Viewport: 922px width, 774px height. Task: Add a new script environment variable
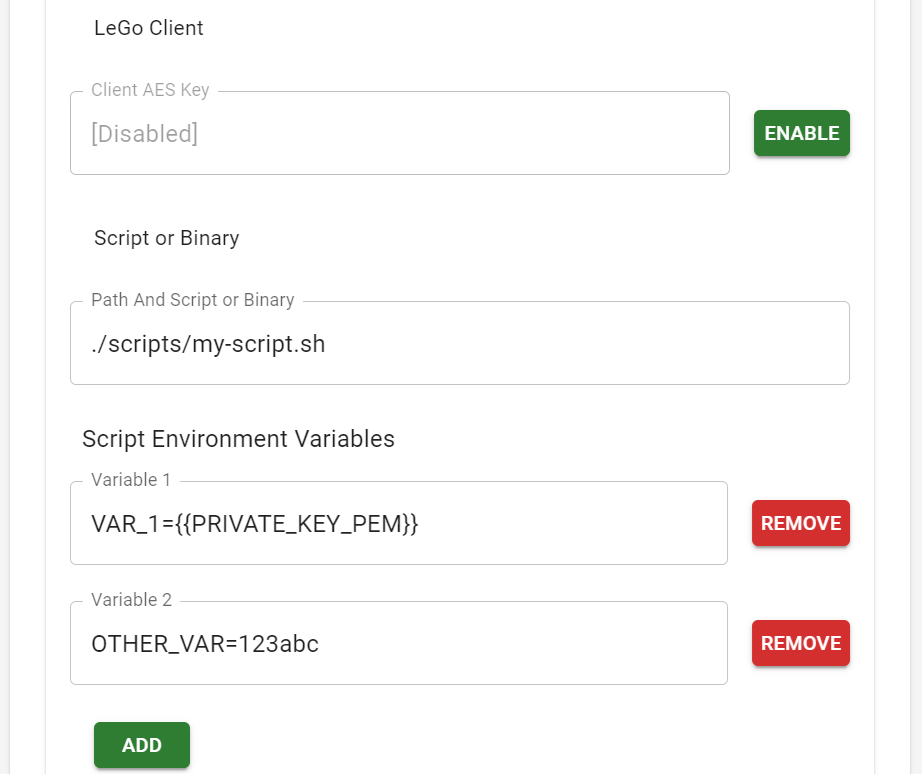pyautogui.click(x=141, y=744)
